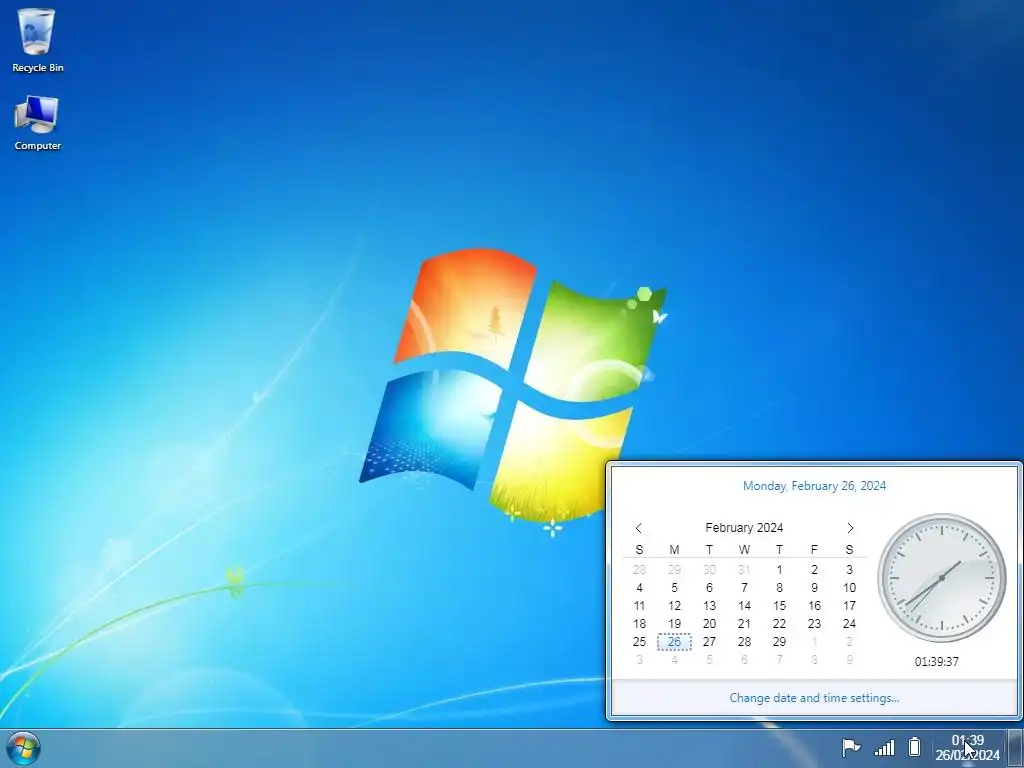Click the taskbar clock showing 01:39

[967, 748]
